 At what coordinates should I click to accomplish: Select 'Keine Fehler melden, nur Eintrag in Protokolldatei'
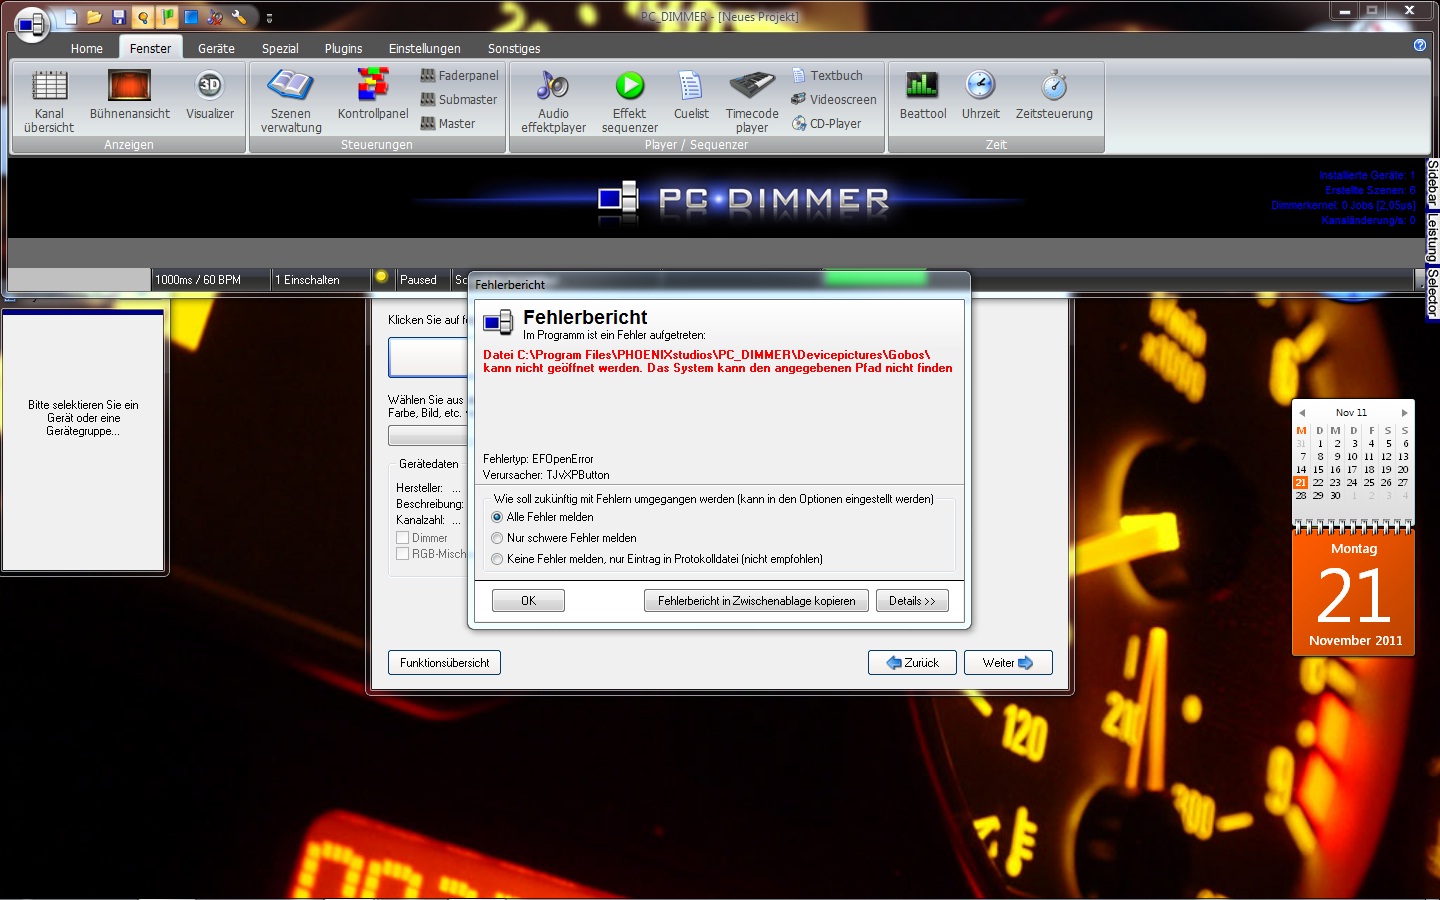click(x=497, y=559)
